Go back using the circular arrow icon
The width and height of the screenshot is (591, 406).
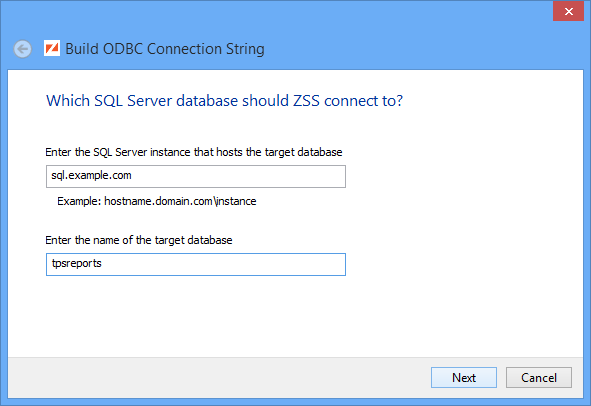23,49
